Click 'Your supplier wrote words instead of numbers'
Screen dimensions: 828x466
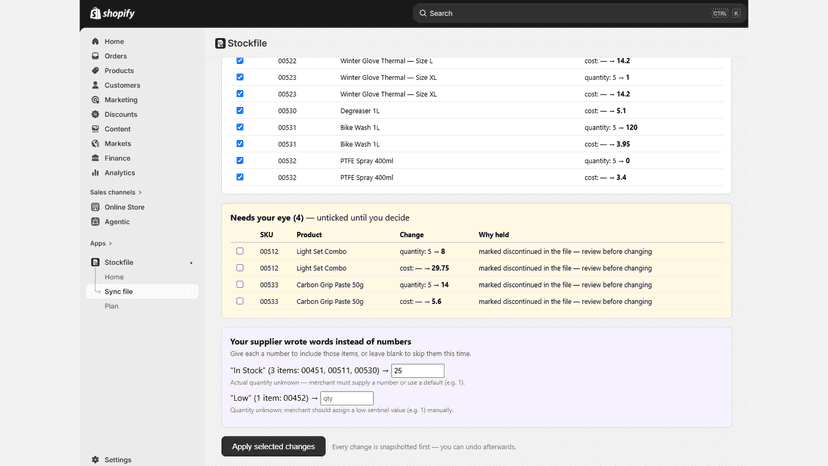(321, 342)
